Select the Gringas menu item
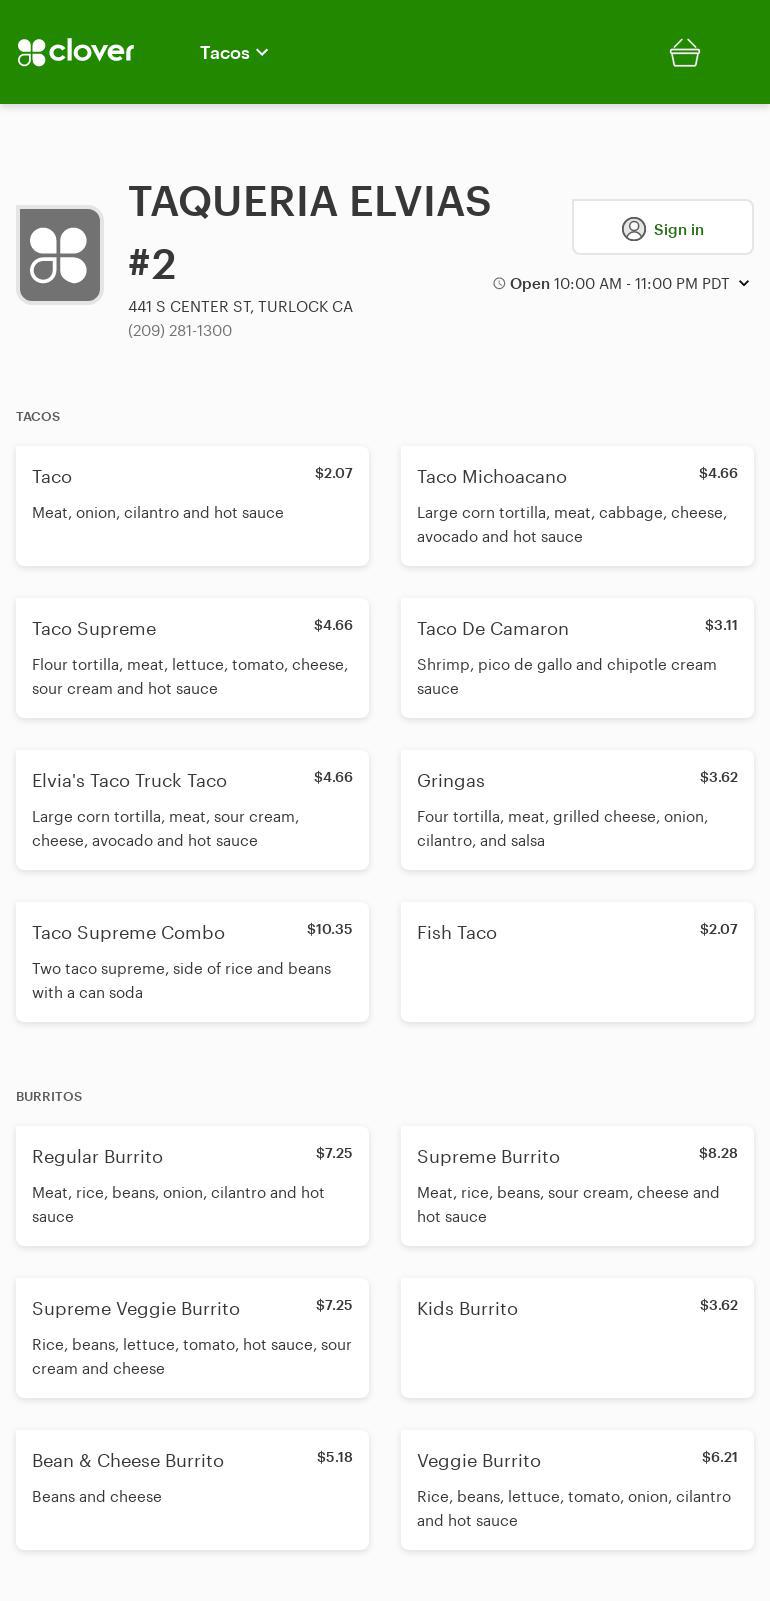 click(x=577, y=810)
